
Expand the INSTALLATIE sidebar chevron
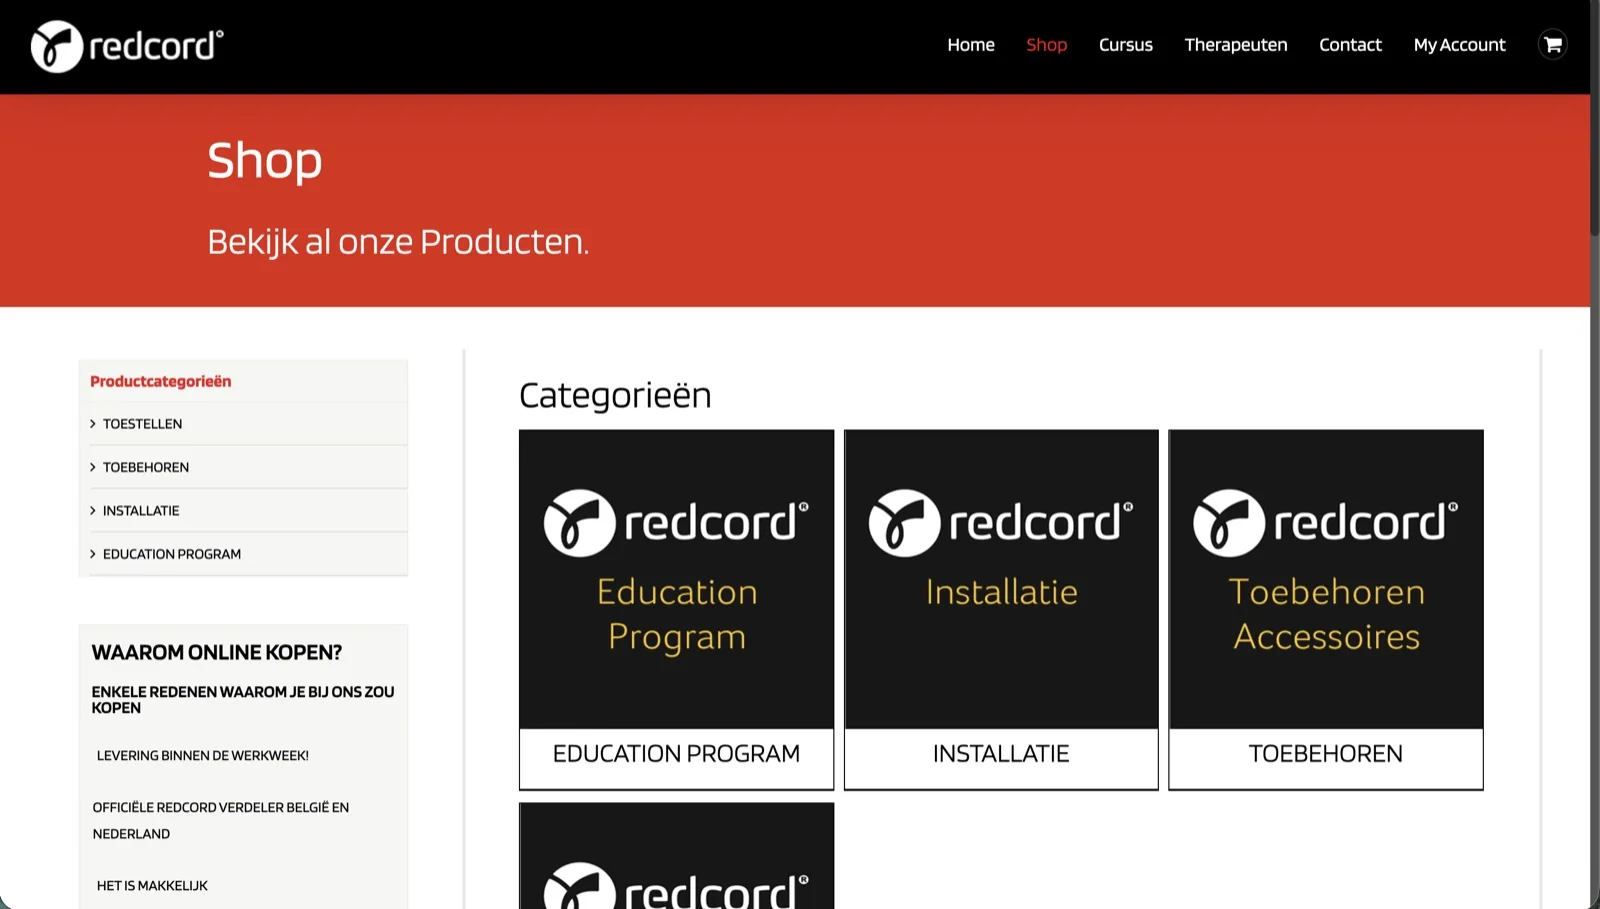pos(93,510)
